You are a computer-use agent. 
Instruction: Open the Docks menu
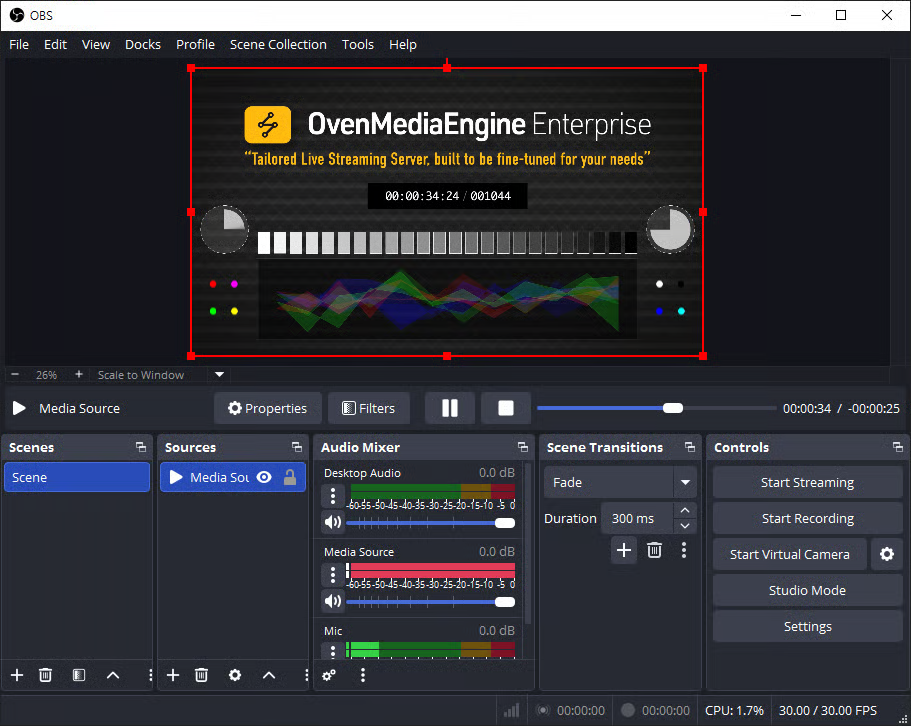coord(143,44)
